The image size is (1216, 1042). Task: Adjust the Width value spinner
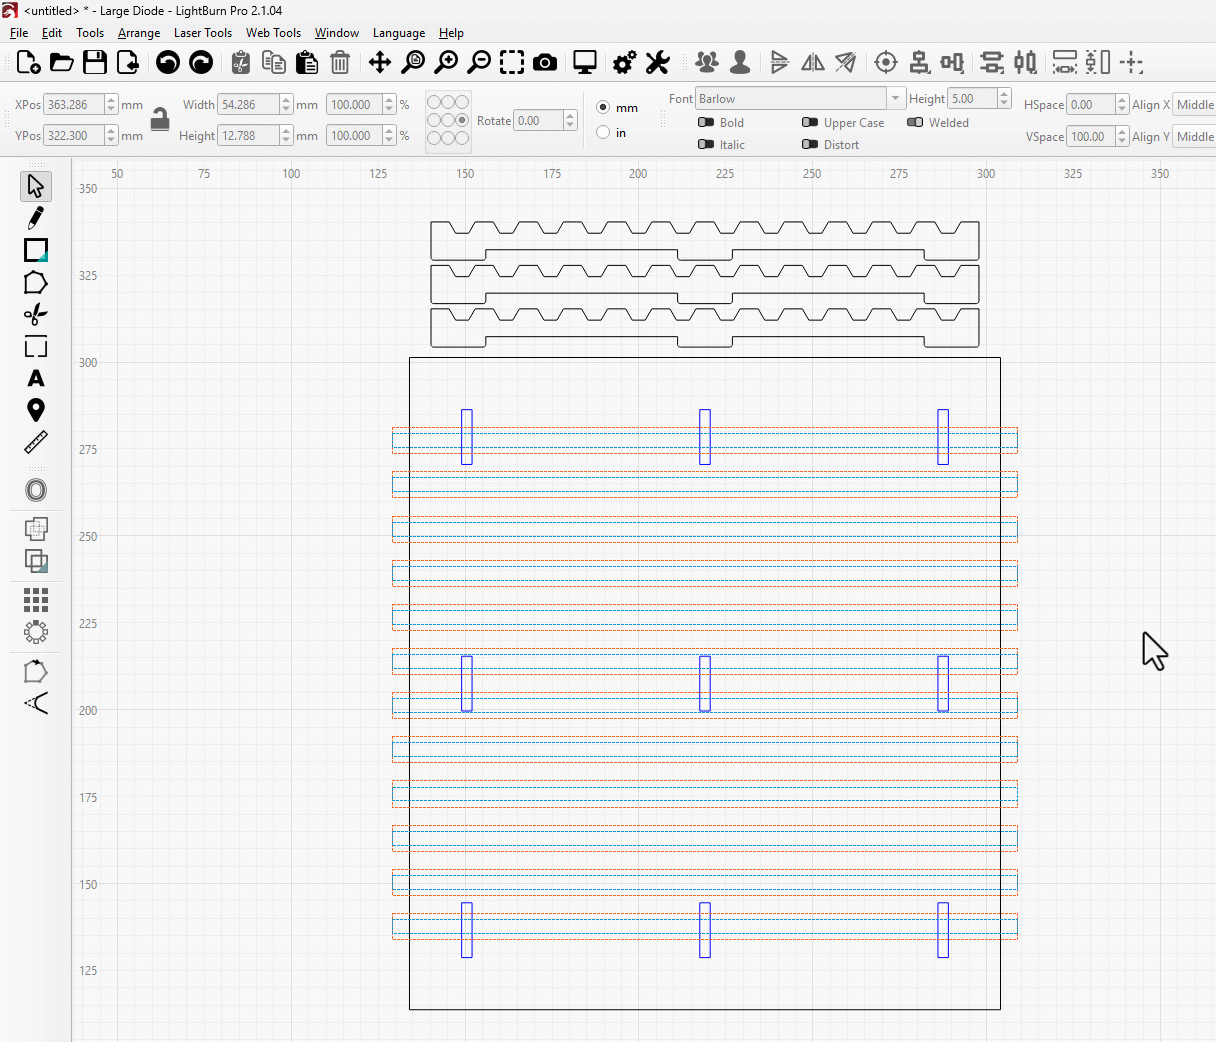286,104
